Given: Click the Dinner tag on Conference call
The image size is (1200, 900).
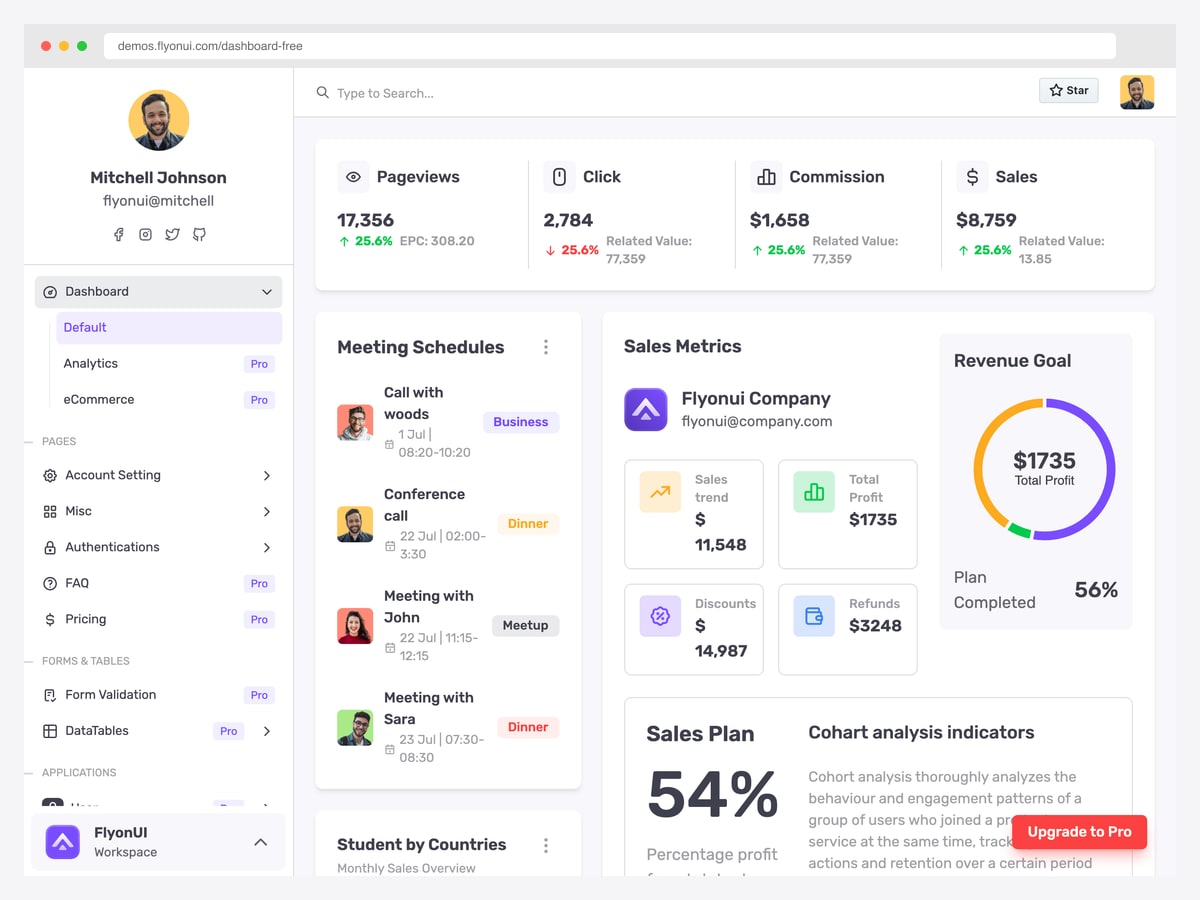Looking at the screenshot, I should coord(528,524).
